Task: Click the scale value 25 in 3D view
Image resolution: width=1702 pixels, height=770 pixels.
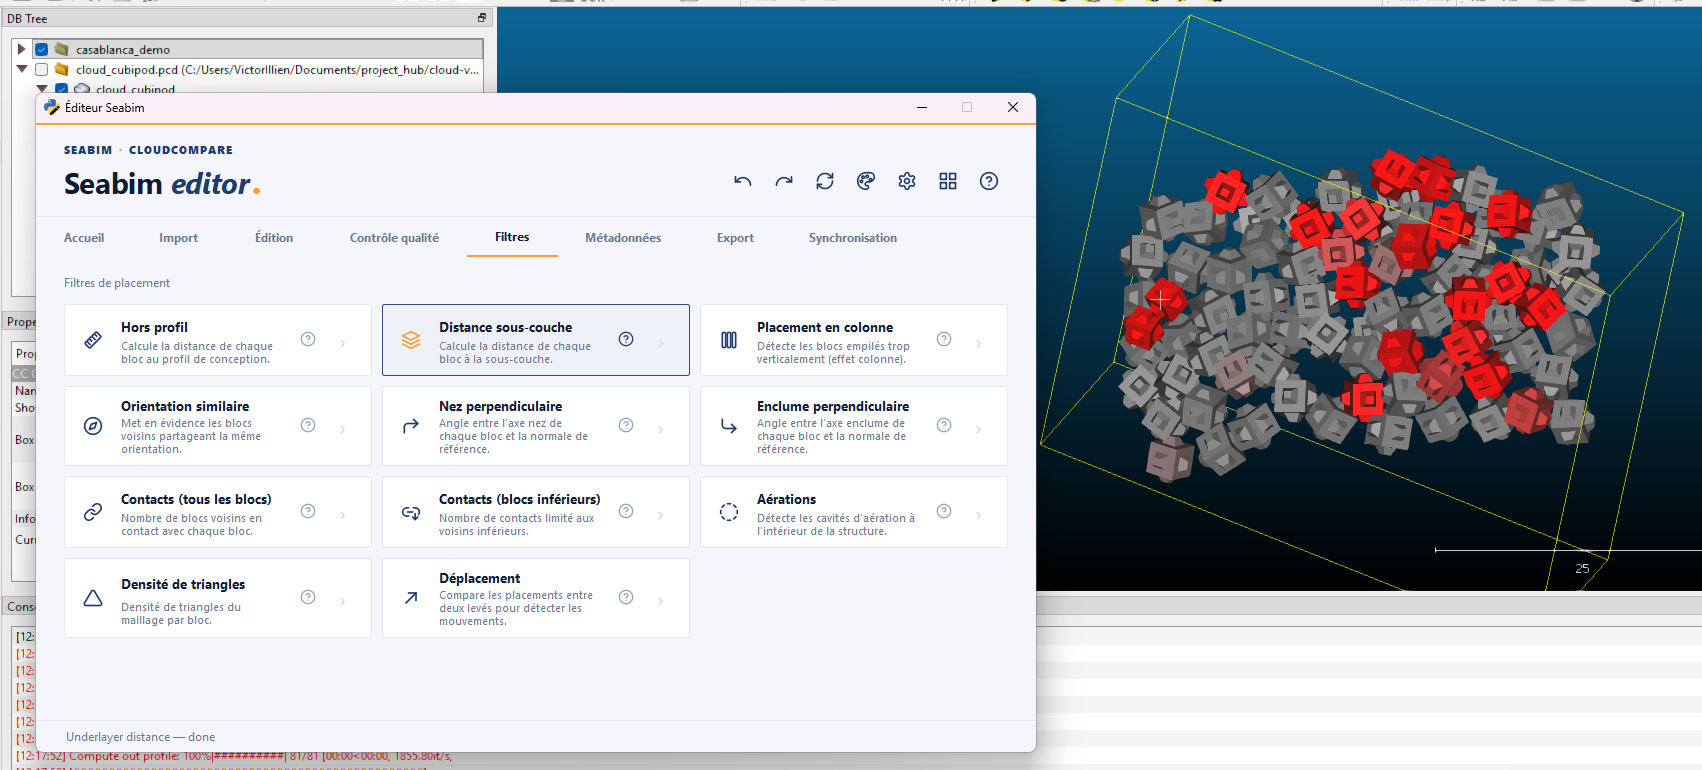Action: tap(1582, 568)
